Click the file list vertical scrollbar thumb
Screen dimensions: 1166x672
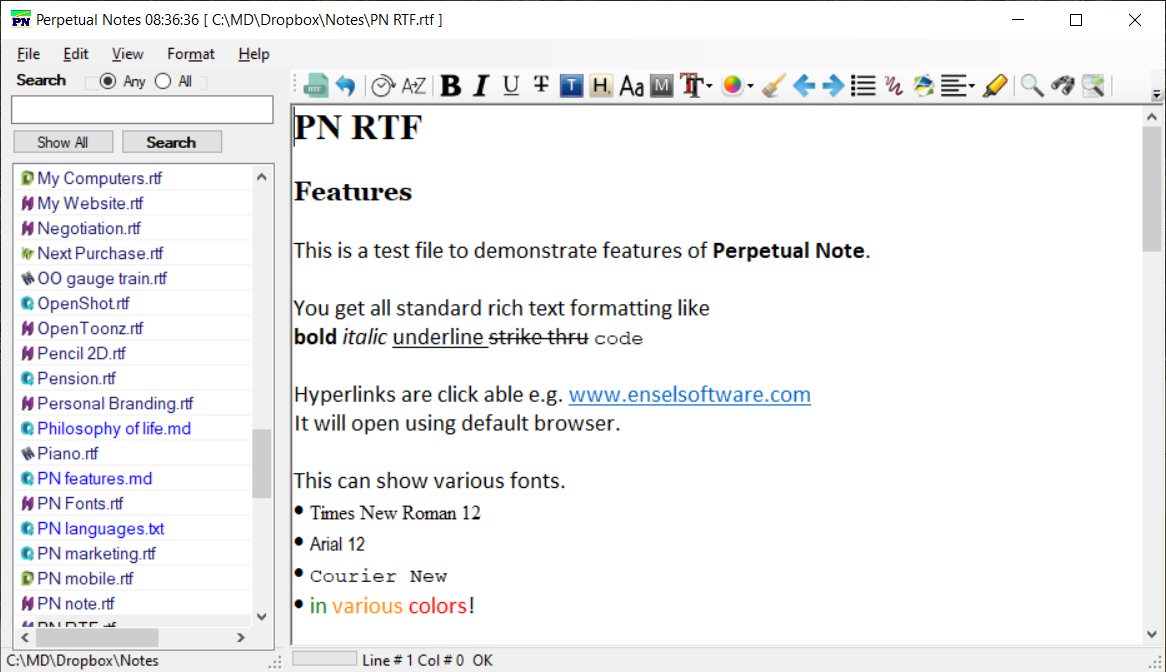click(262, 463)
